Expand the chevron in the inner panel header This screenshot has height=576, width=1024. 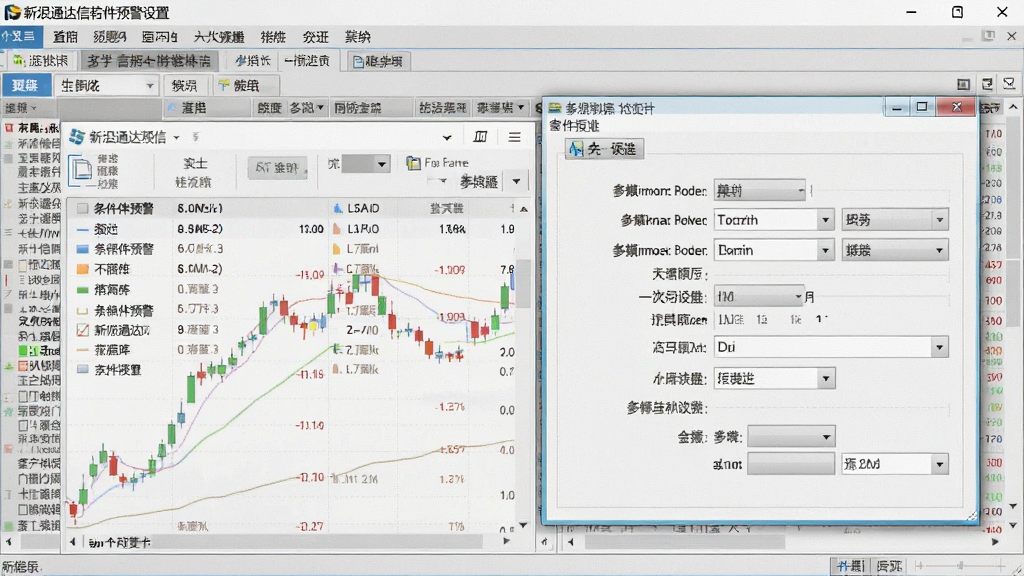tap(447, 138)
